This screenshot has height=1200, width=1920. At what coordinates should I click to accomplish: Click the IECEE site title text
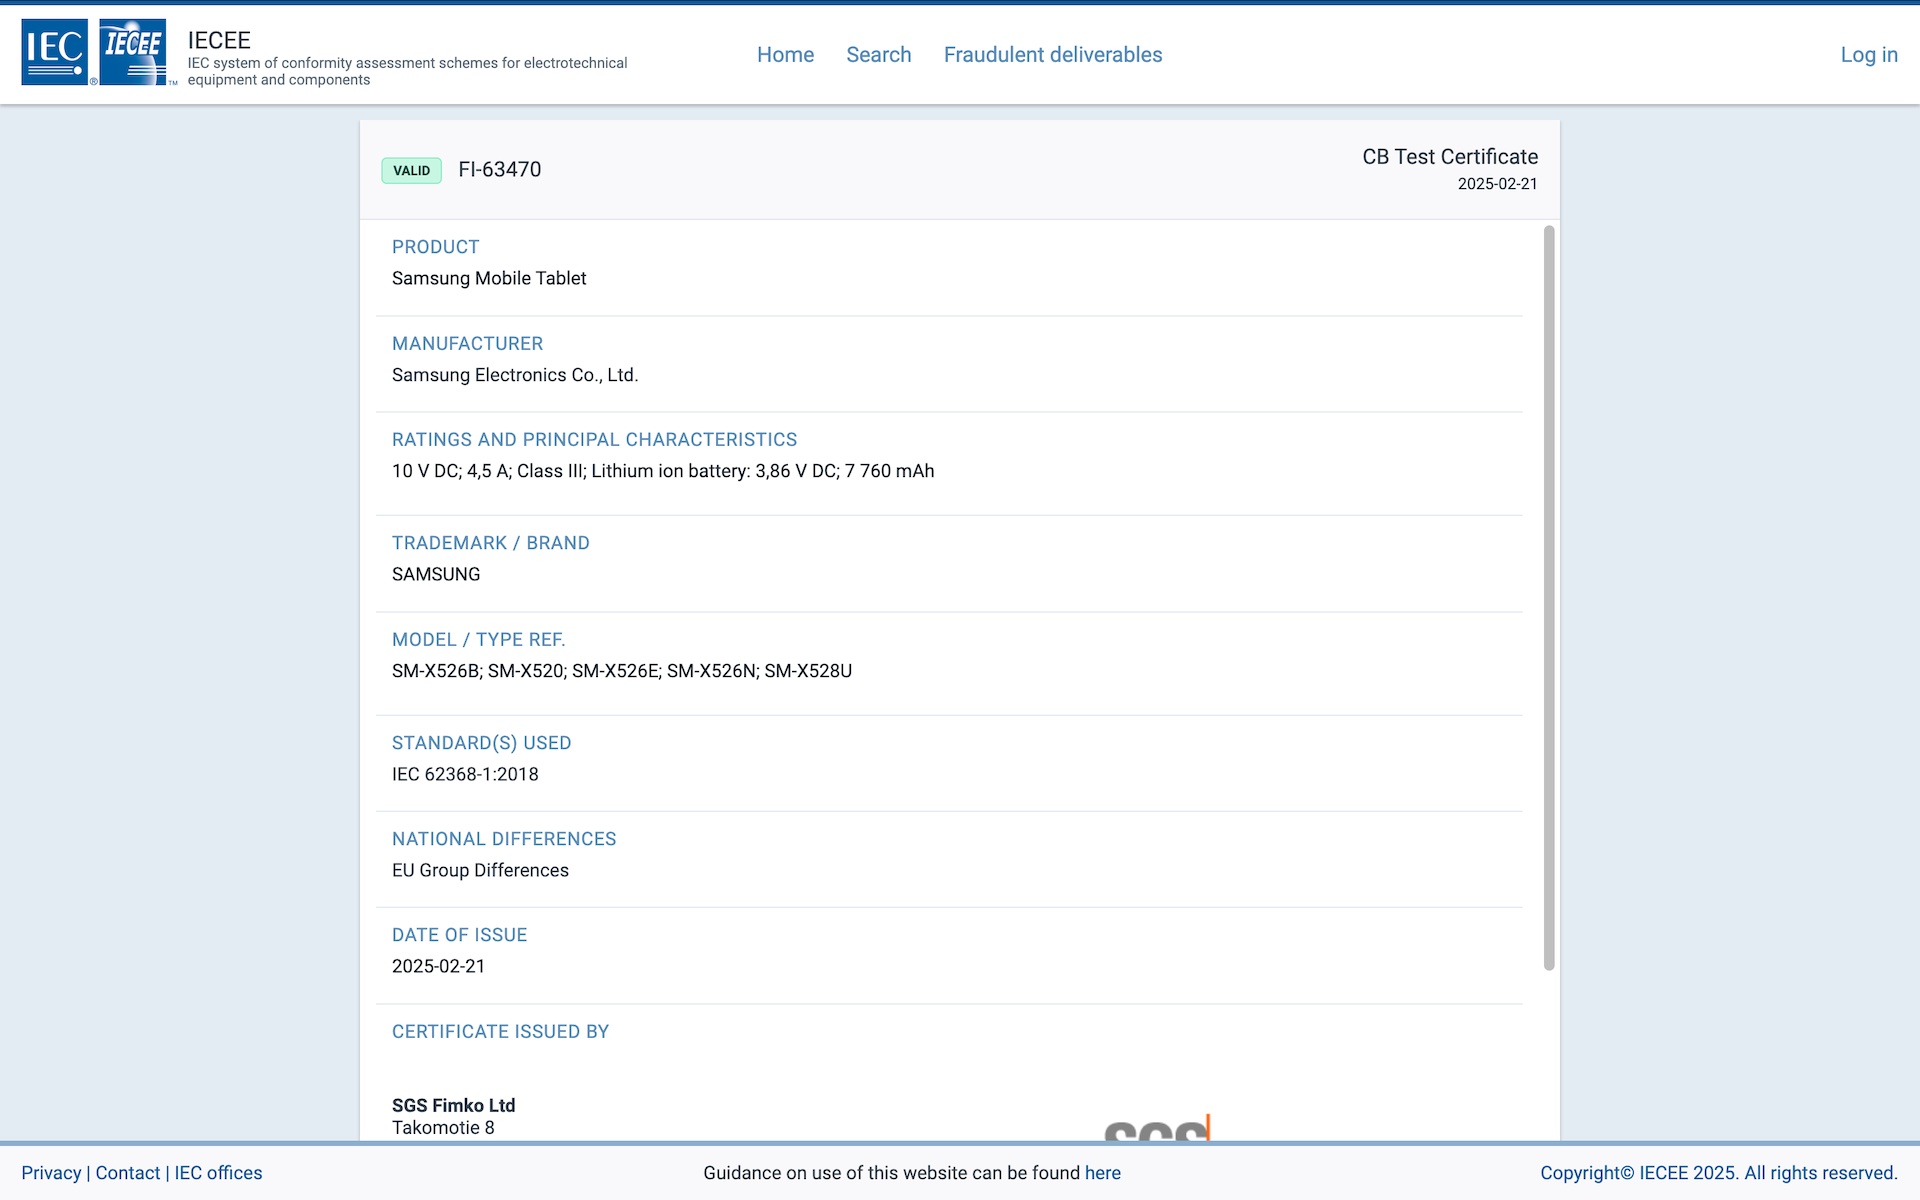point(219,40)
